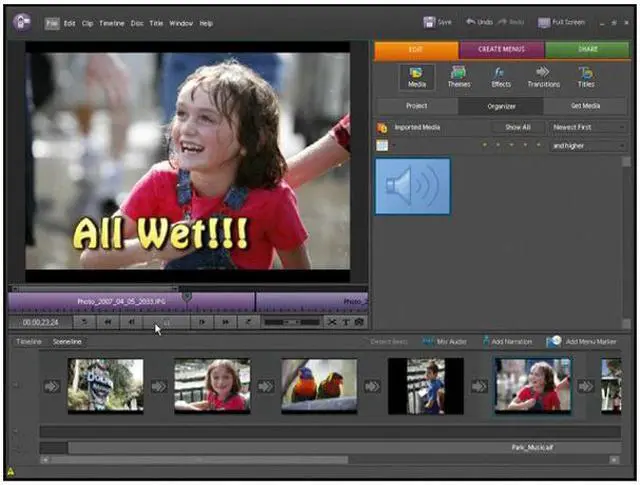Viewport: 640px width, 485px height.
Task: Click the Fast Forward button
Action: click(x=225, y=323)
